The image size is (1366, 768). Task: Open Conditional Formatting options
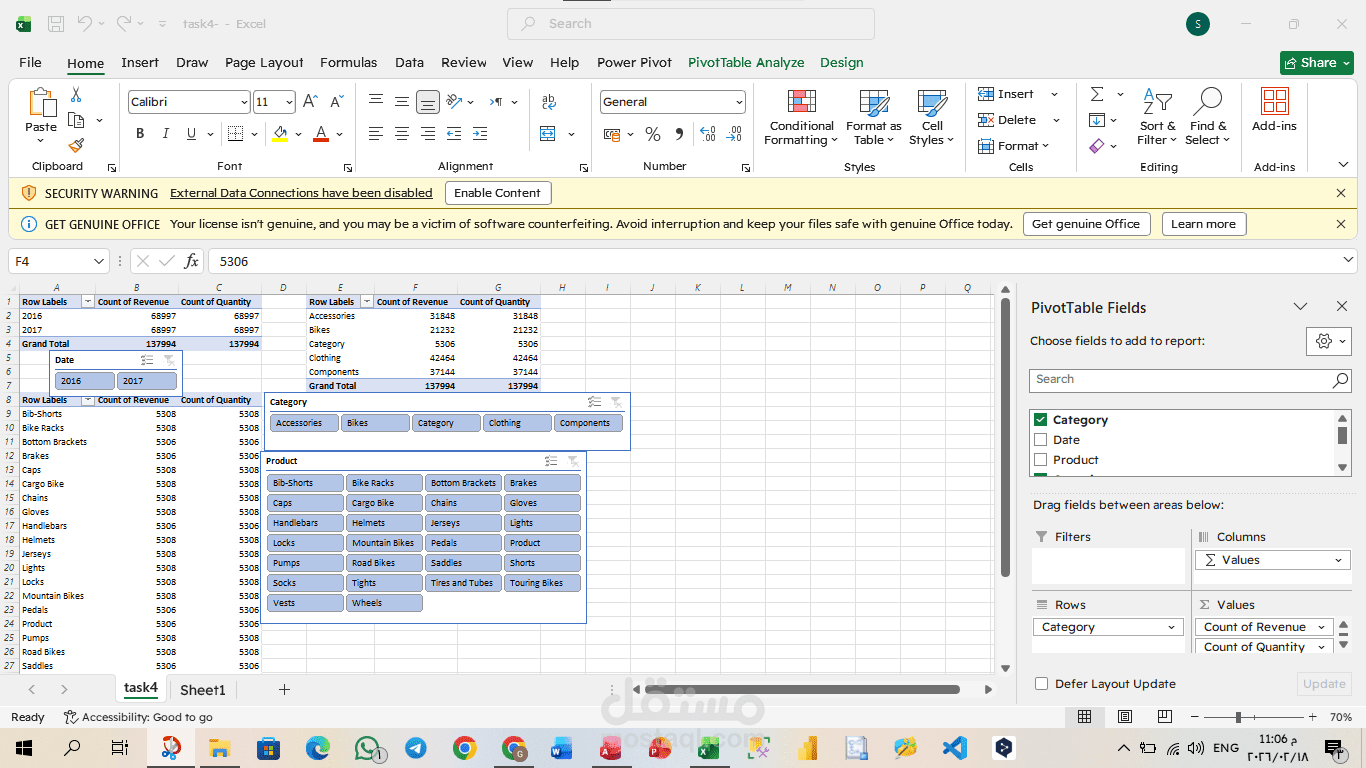tap(800, 119)
